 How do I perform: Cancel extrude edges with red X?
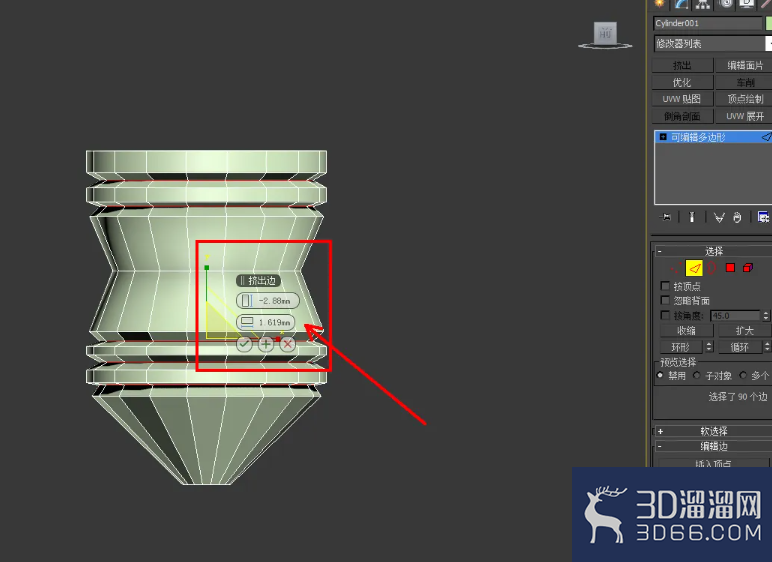288,344
